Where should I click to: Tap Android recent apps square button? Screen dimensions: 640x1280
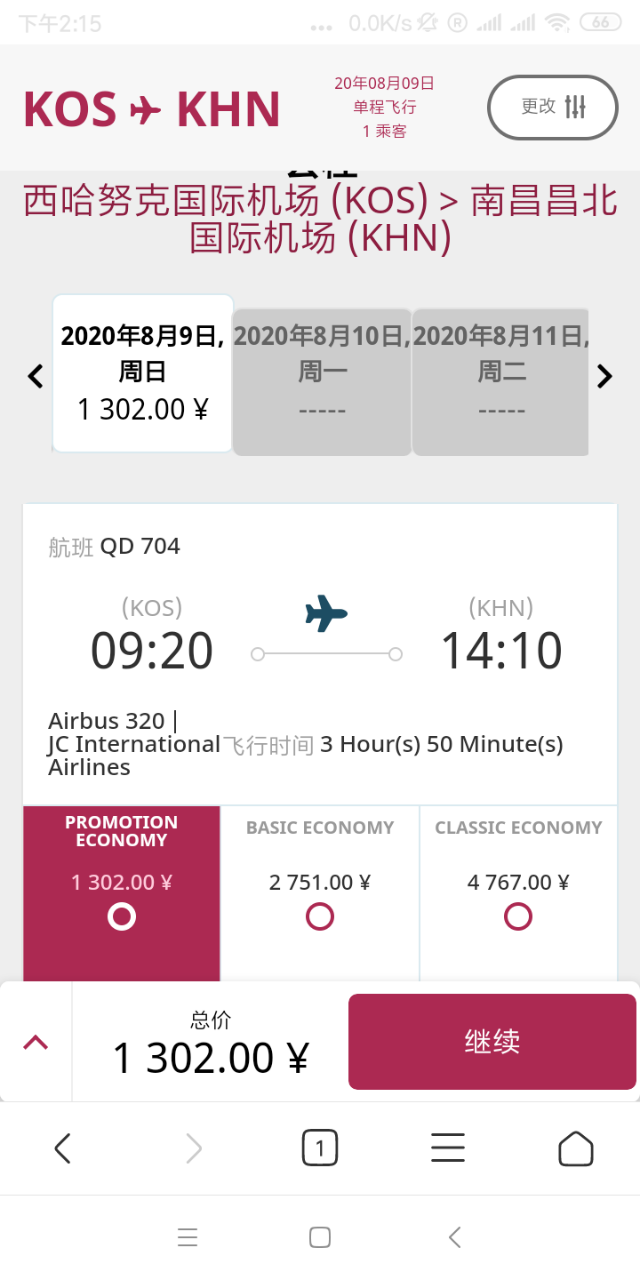coord(320,1237)
